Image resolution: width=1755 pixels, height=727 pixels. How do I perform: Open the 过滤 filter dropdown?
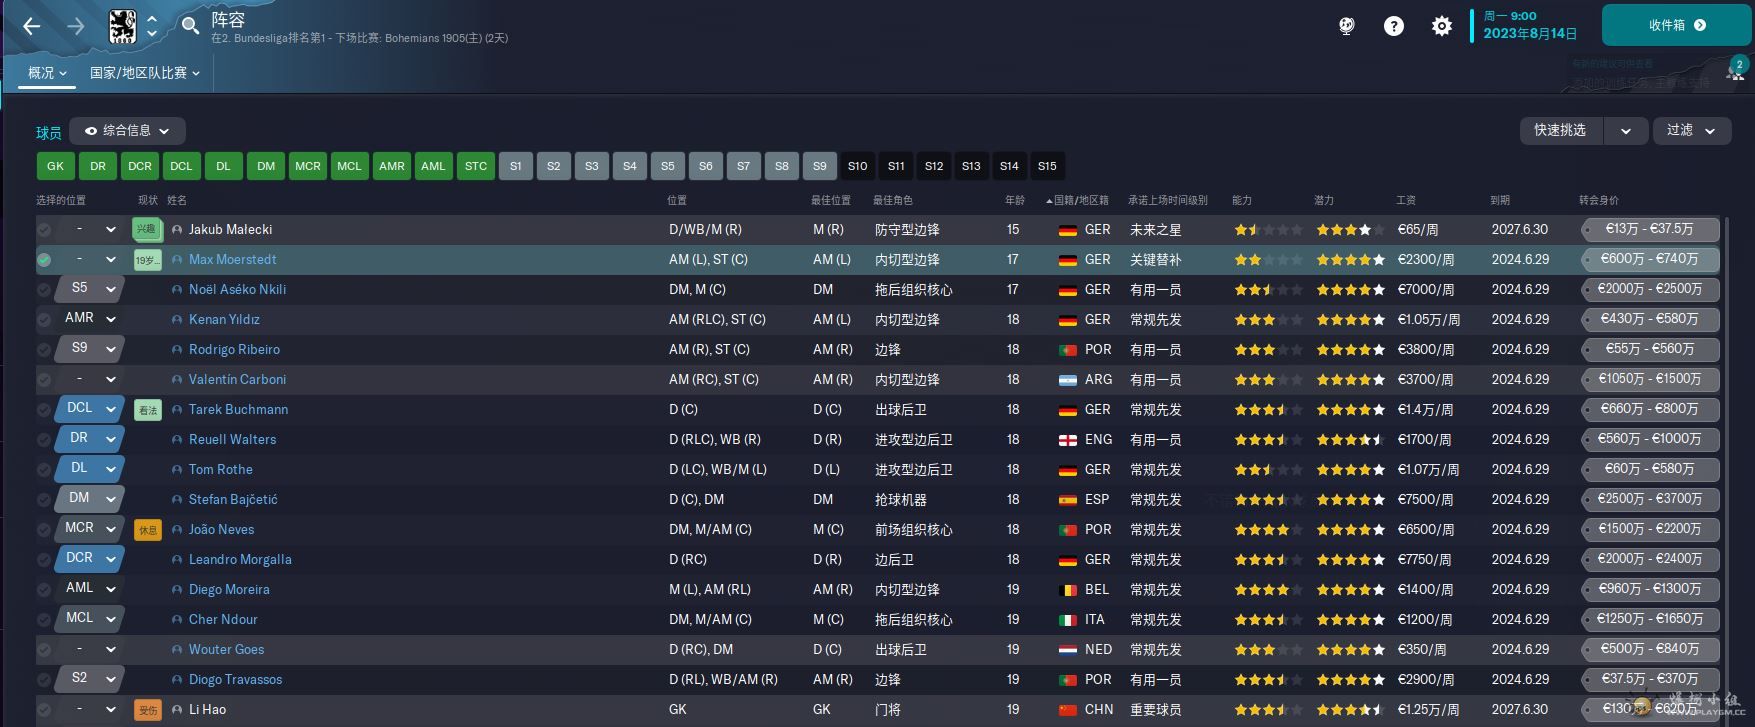(x=1690, y=131)
